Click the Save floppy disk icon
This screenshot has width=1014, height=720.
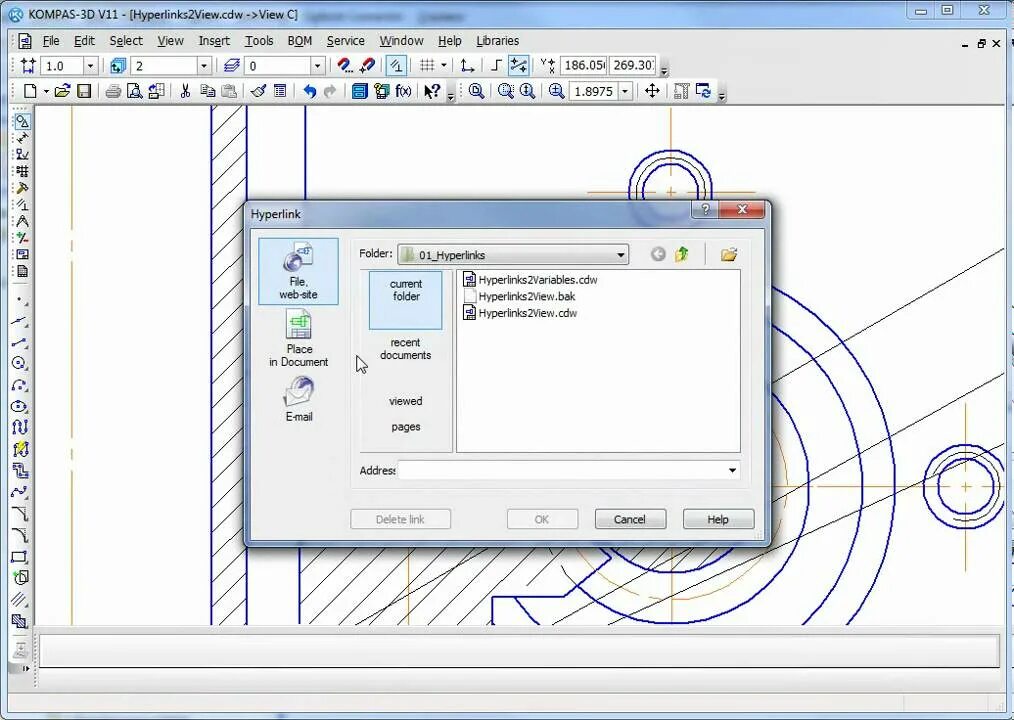84,91
